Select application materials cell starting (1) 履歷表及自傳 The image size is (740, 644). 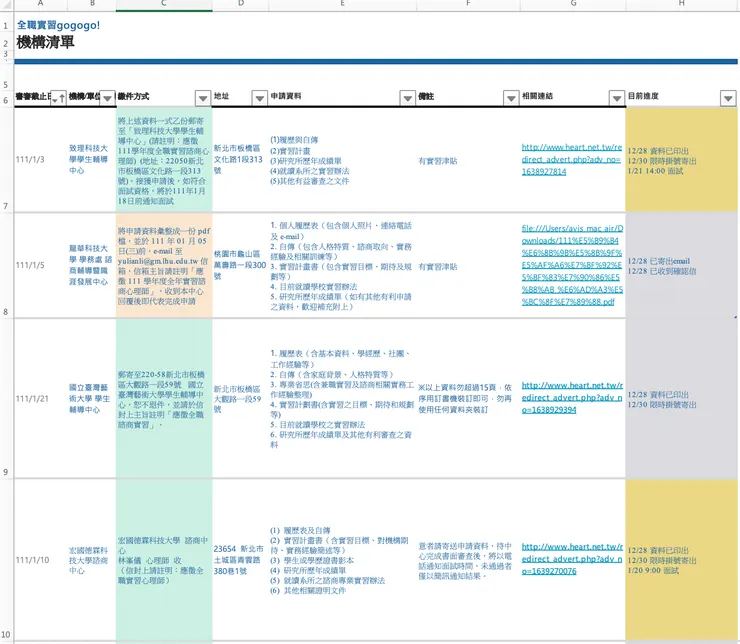coord(342,560)
